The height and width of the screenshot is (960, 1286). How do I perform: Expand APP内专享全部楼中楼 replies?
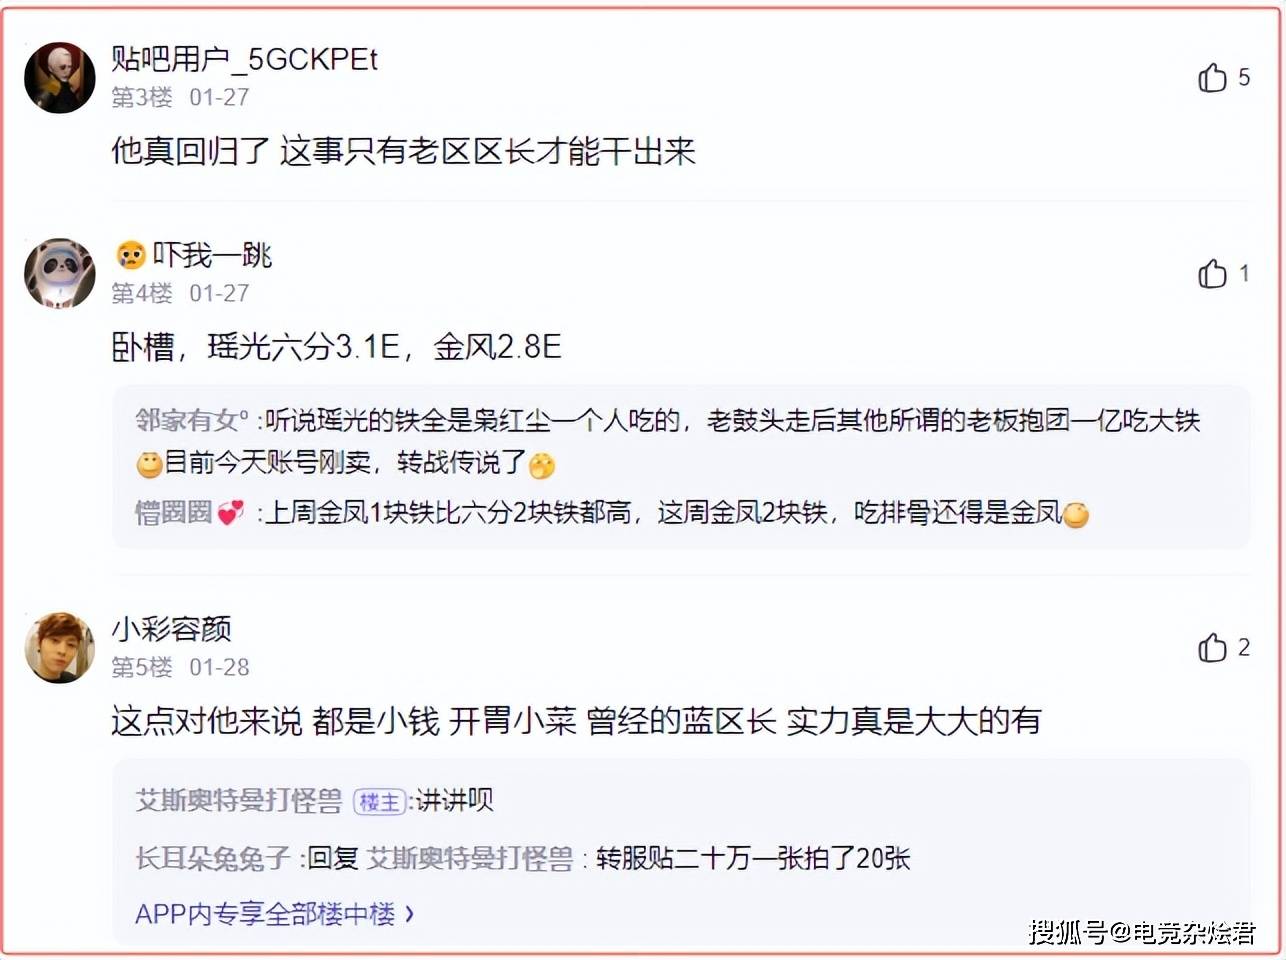(275, 914)
